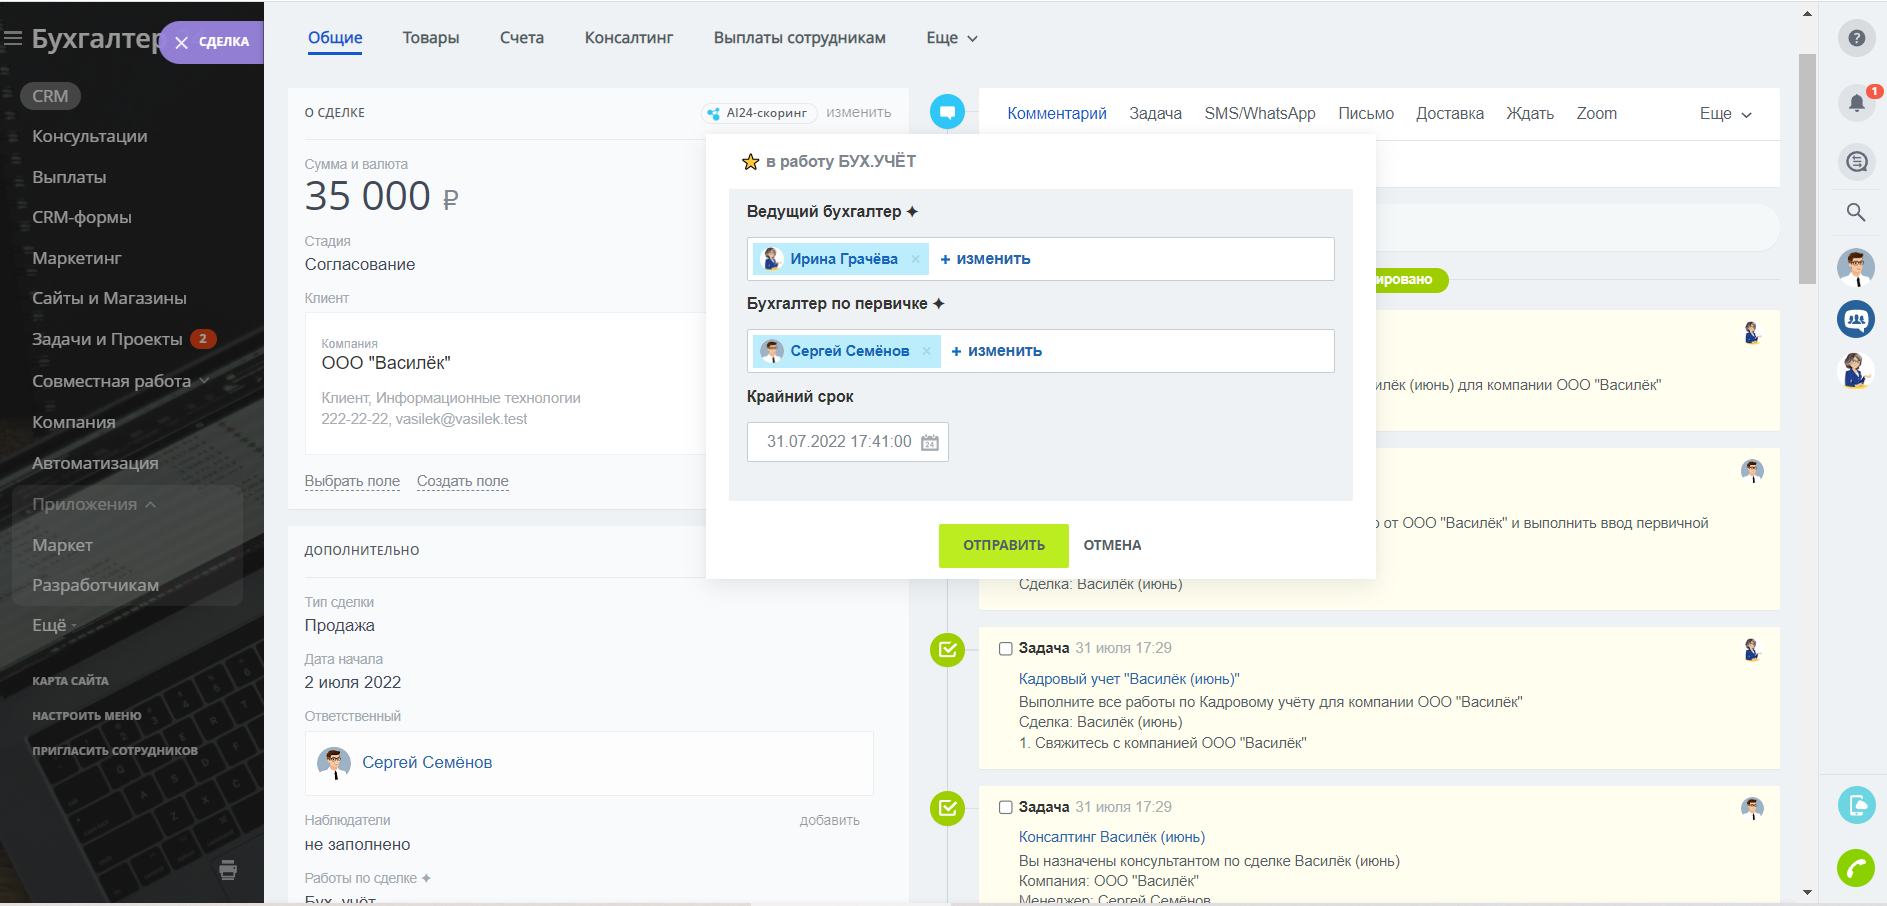Image resolution: width=1887 pixels, height=906 pixels.
Task: Select the Доставка timeline tab
Action: 1450,114
